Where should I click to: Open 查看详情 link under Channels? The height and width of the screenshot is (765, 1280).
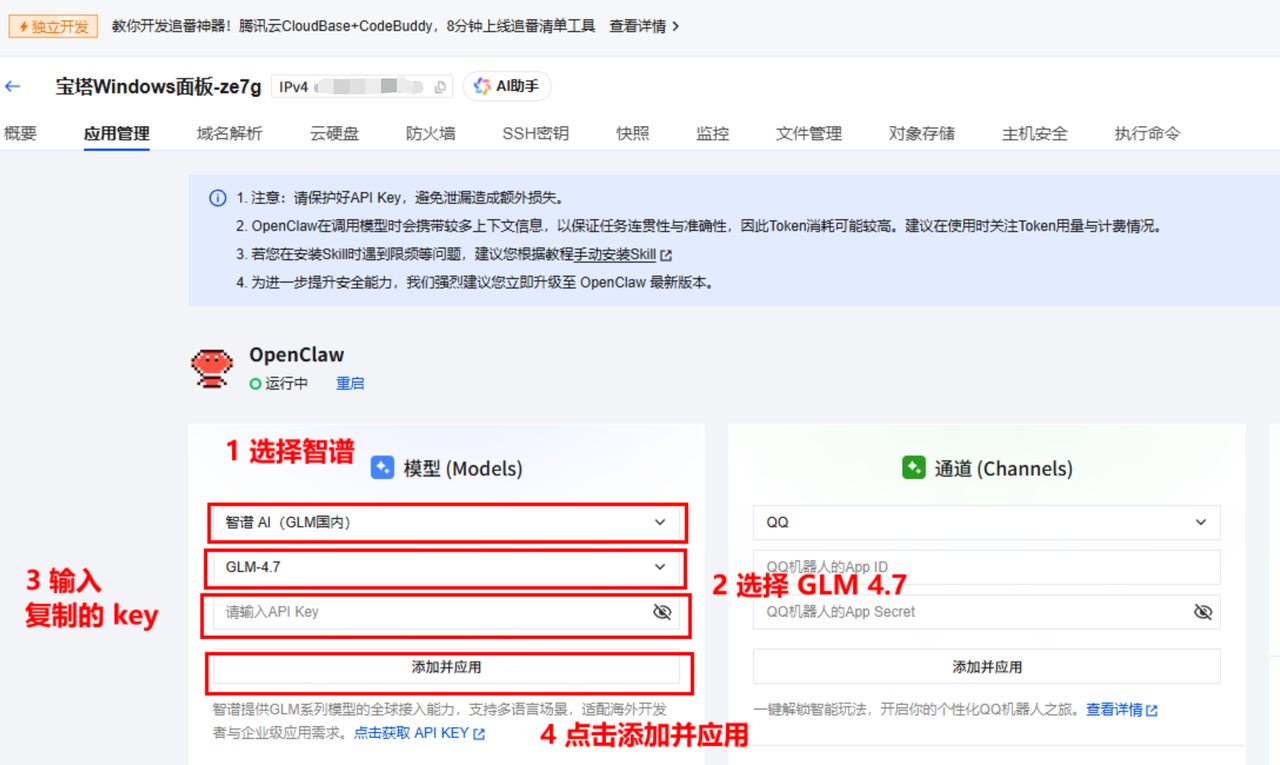pyautogui.click(x=1122, y=710)
